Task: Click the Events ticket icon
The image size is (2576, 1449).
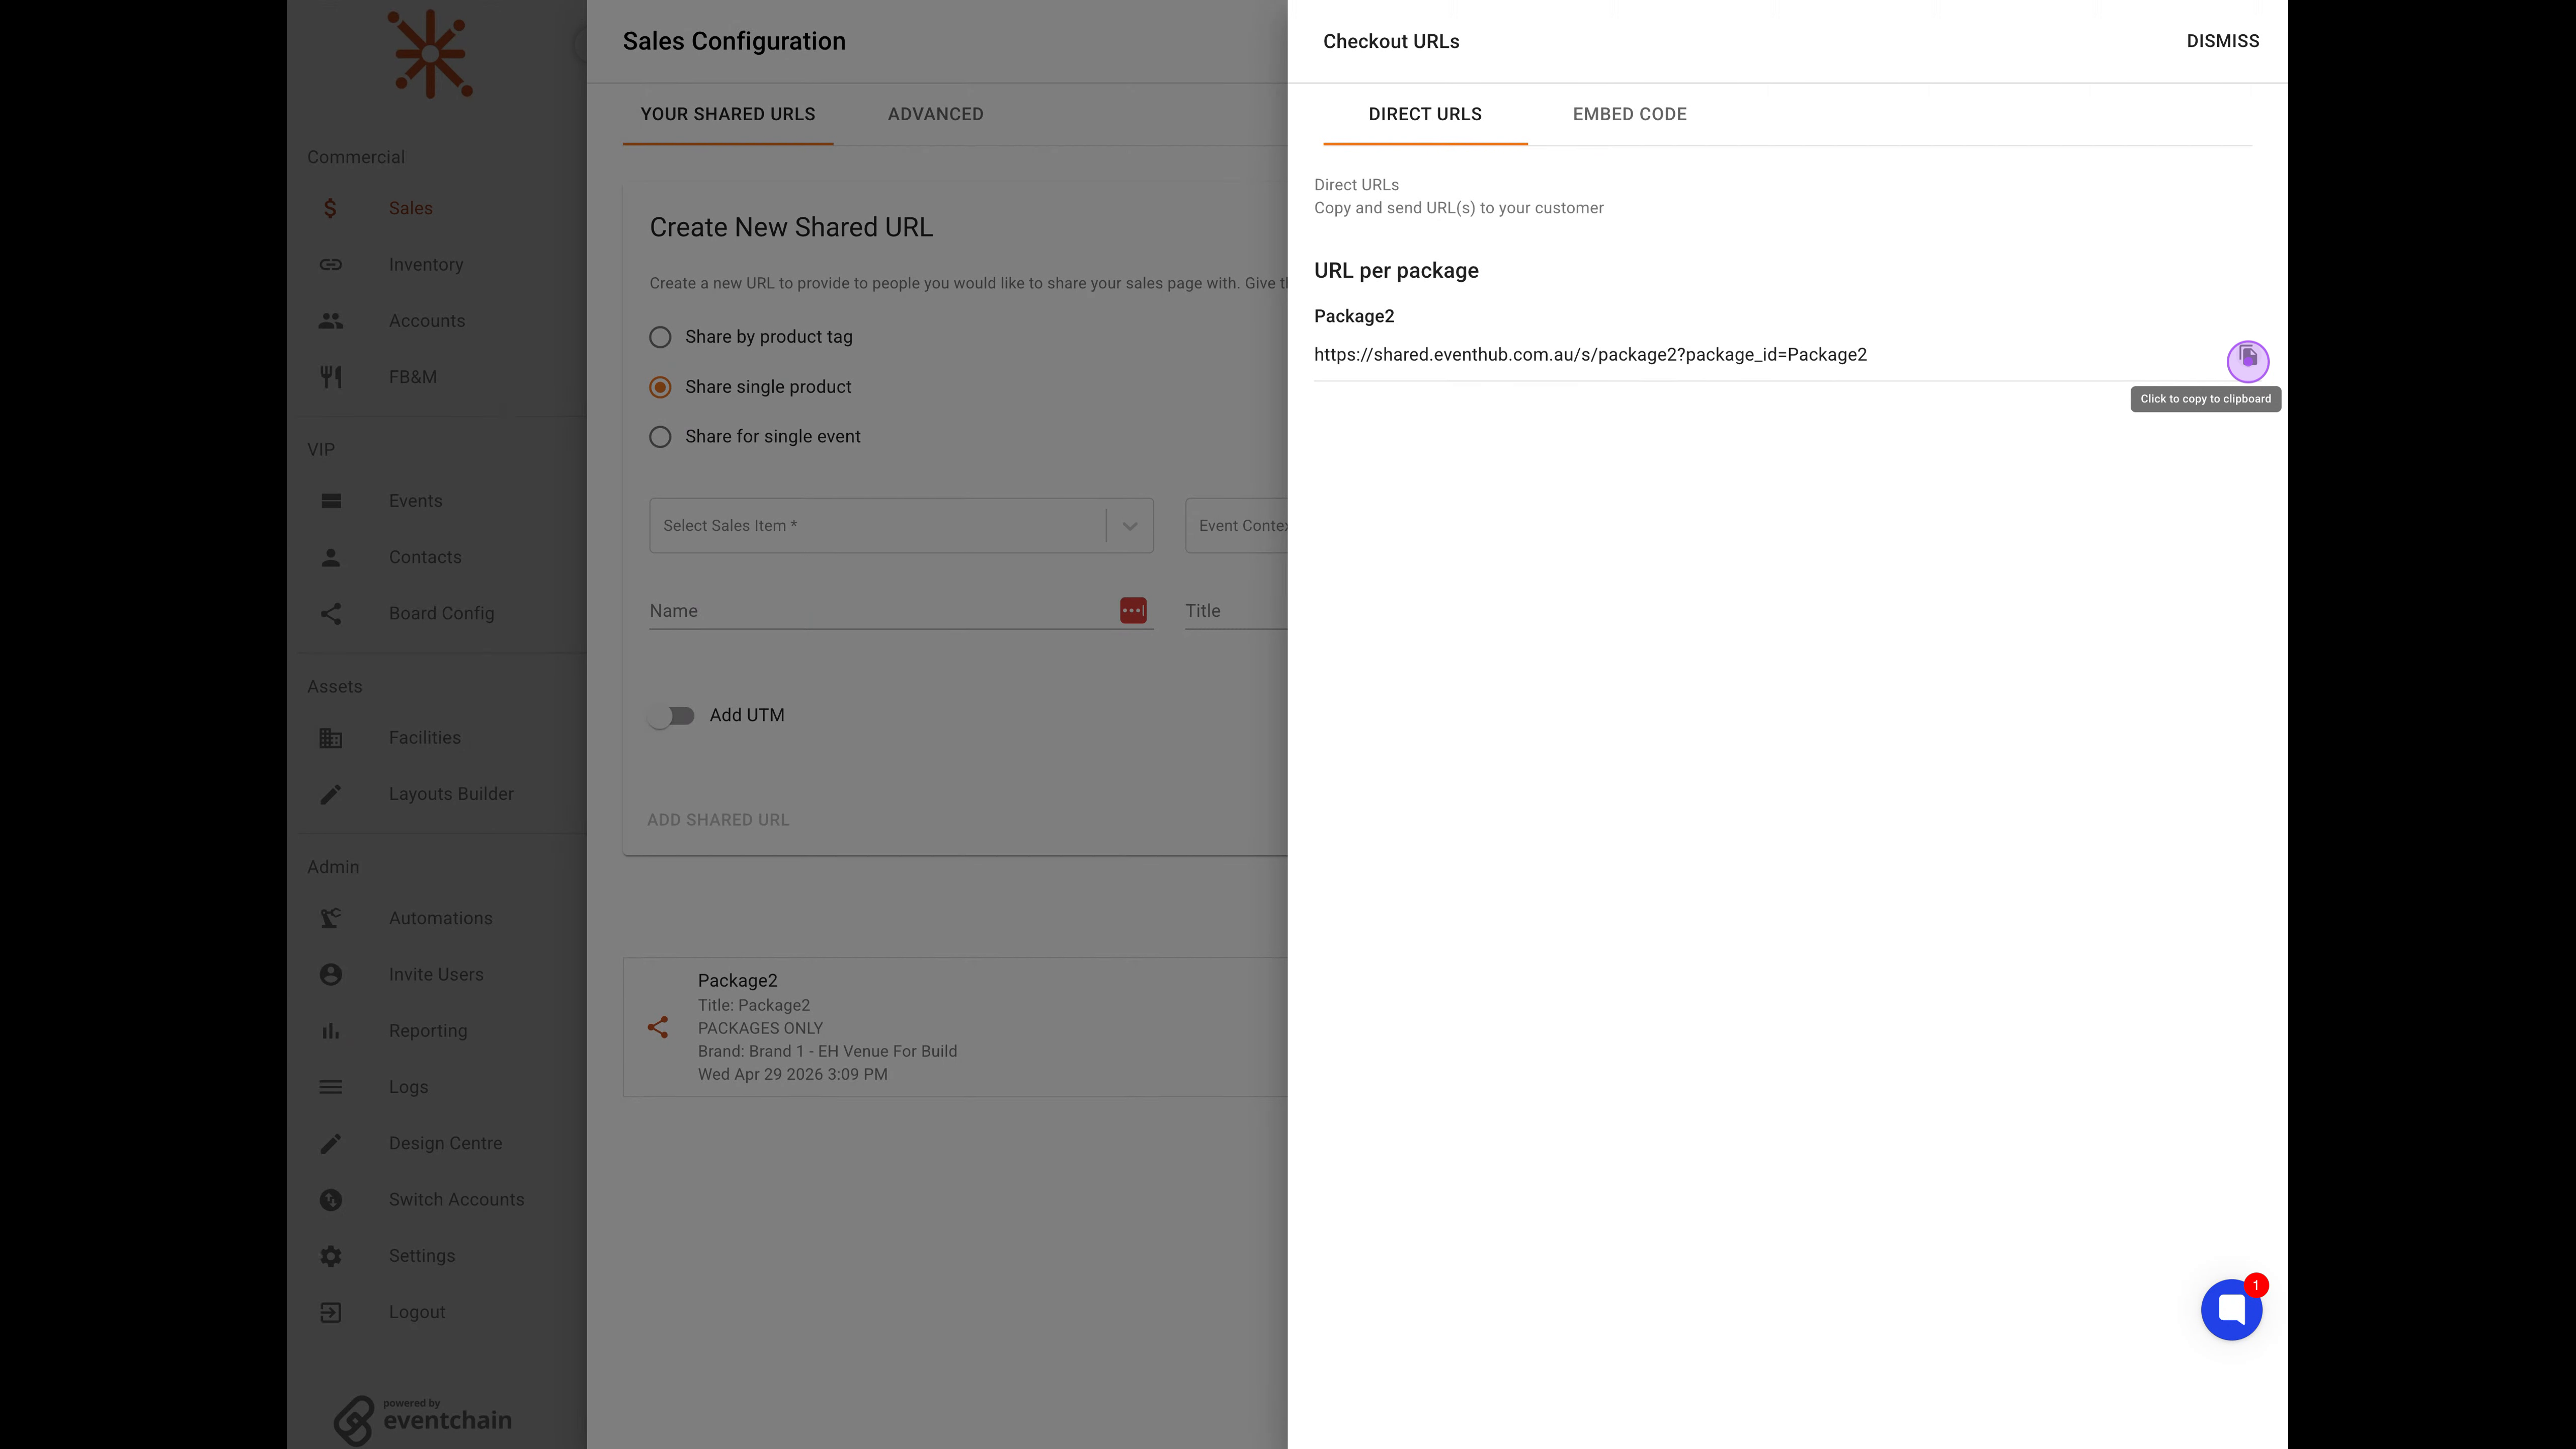Action: coord(331,501)
